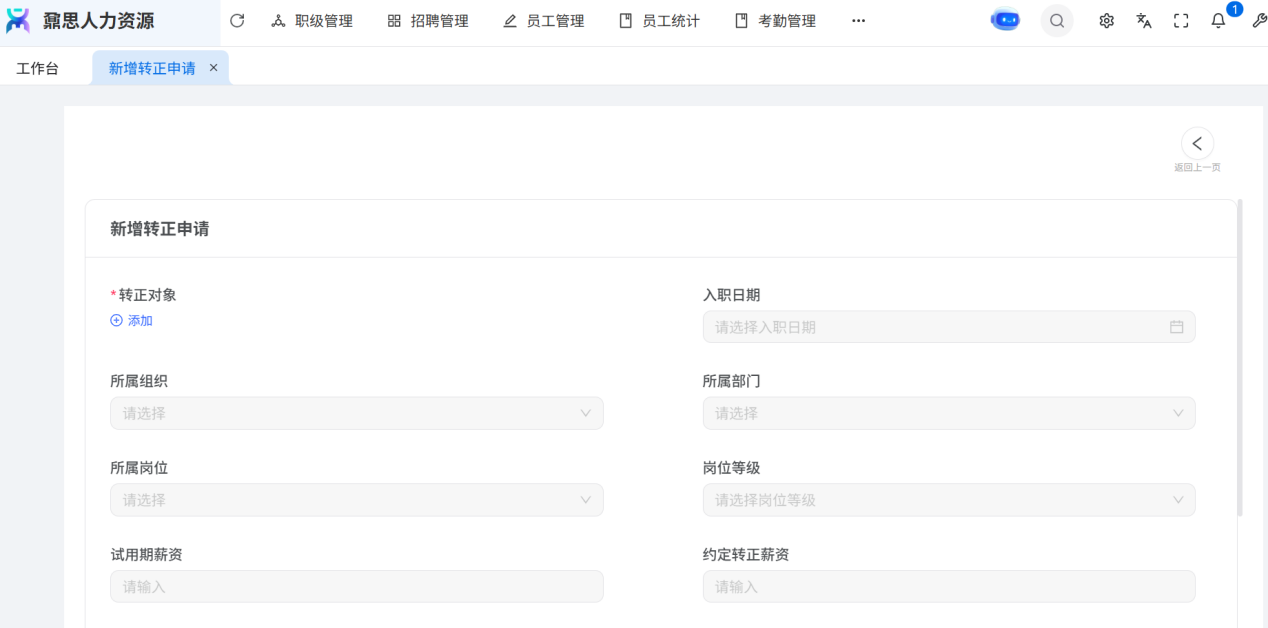1268x628 pixels.
Task: Expand the 所属组织 dropdown
Action: (x=356, y=413)
